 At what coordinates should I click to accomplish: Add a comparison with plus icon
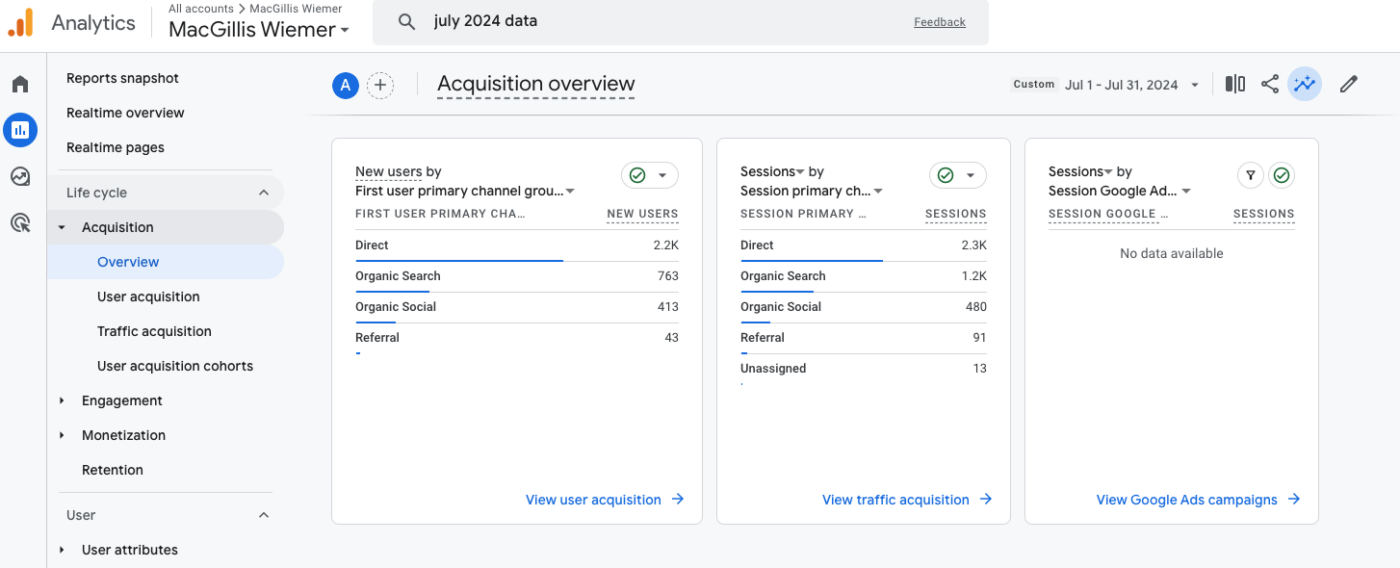coord(380,85)
